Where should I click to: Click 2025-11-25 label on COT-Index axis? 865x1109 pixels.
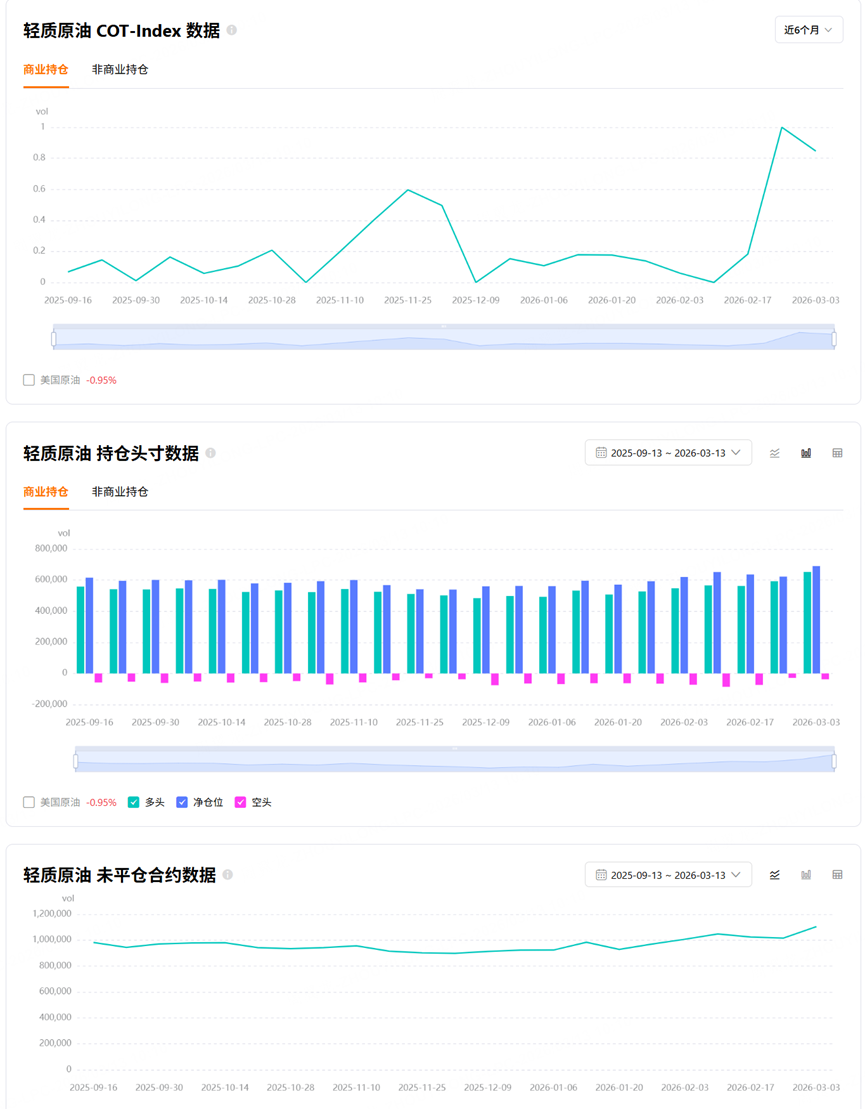407,301
